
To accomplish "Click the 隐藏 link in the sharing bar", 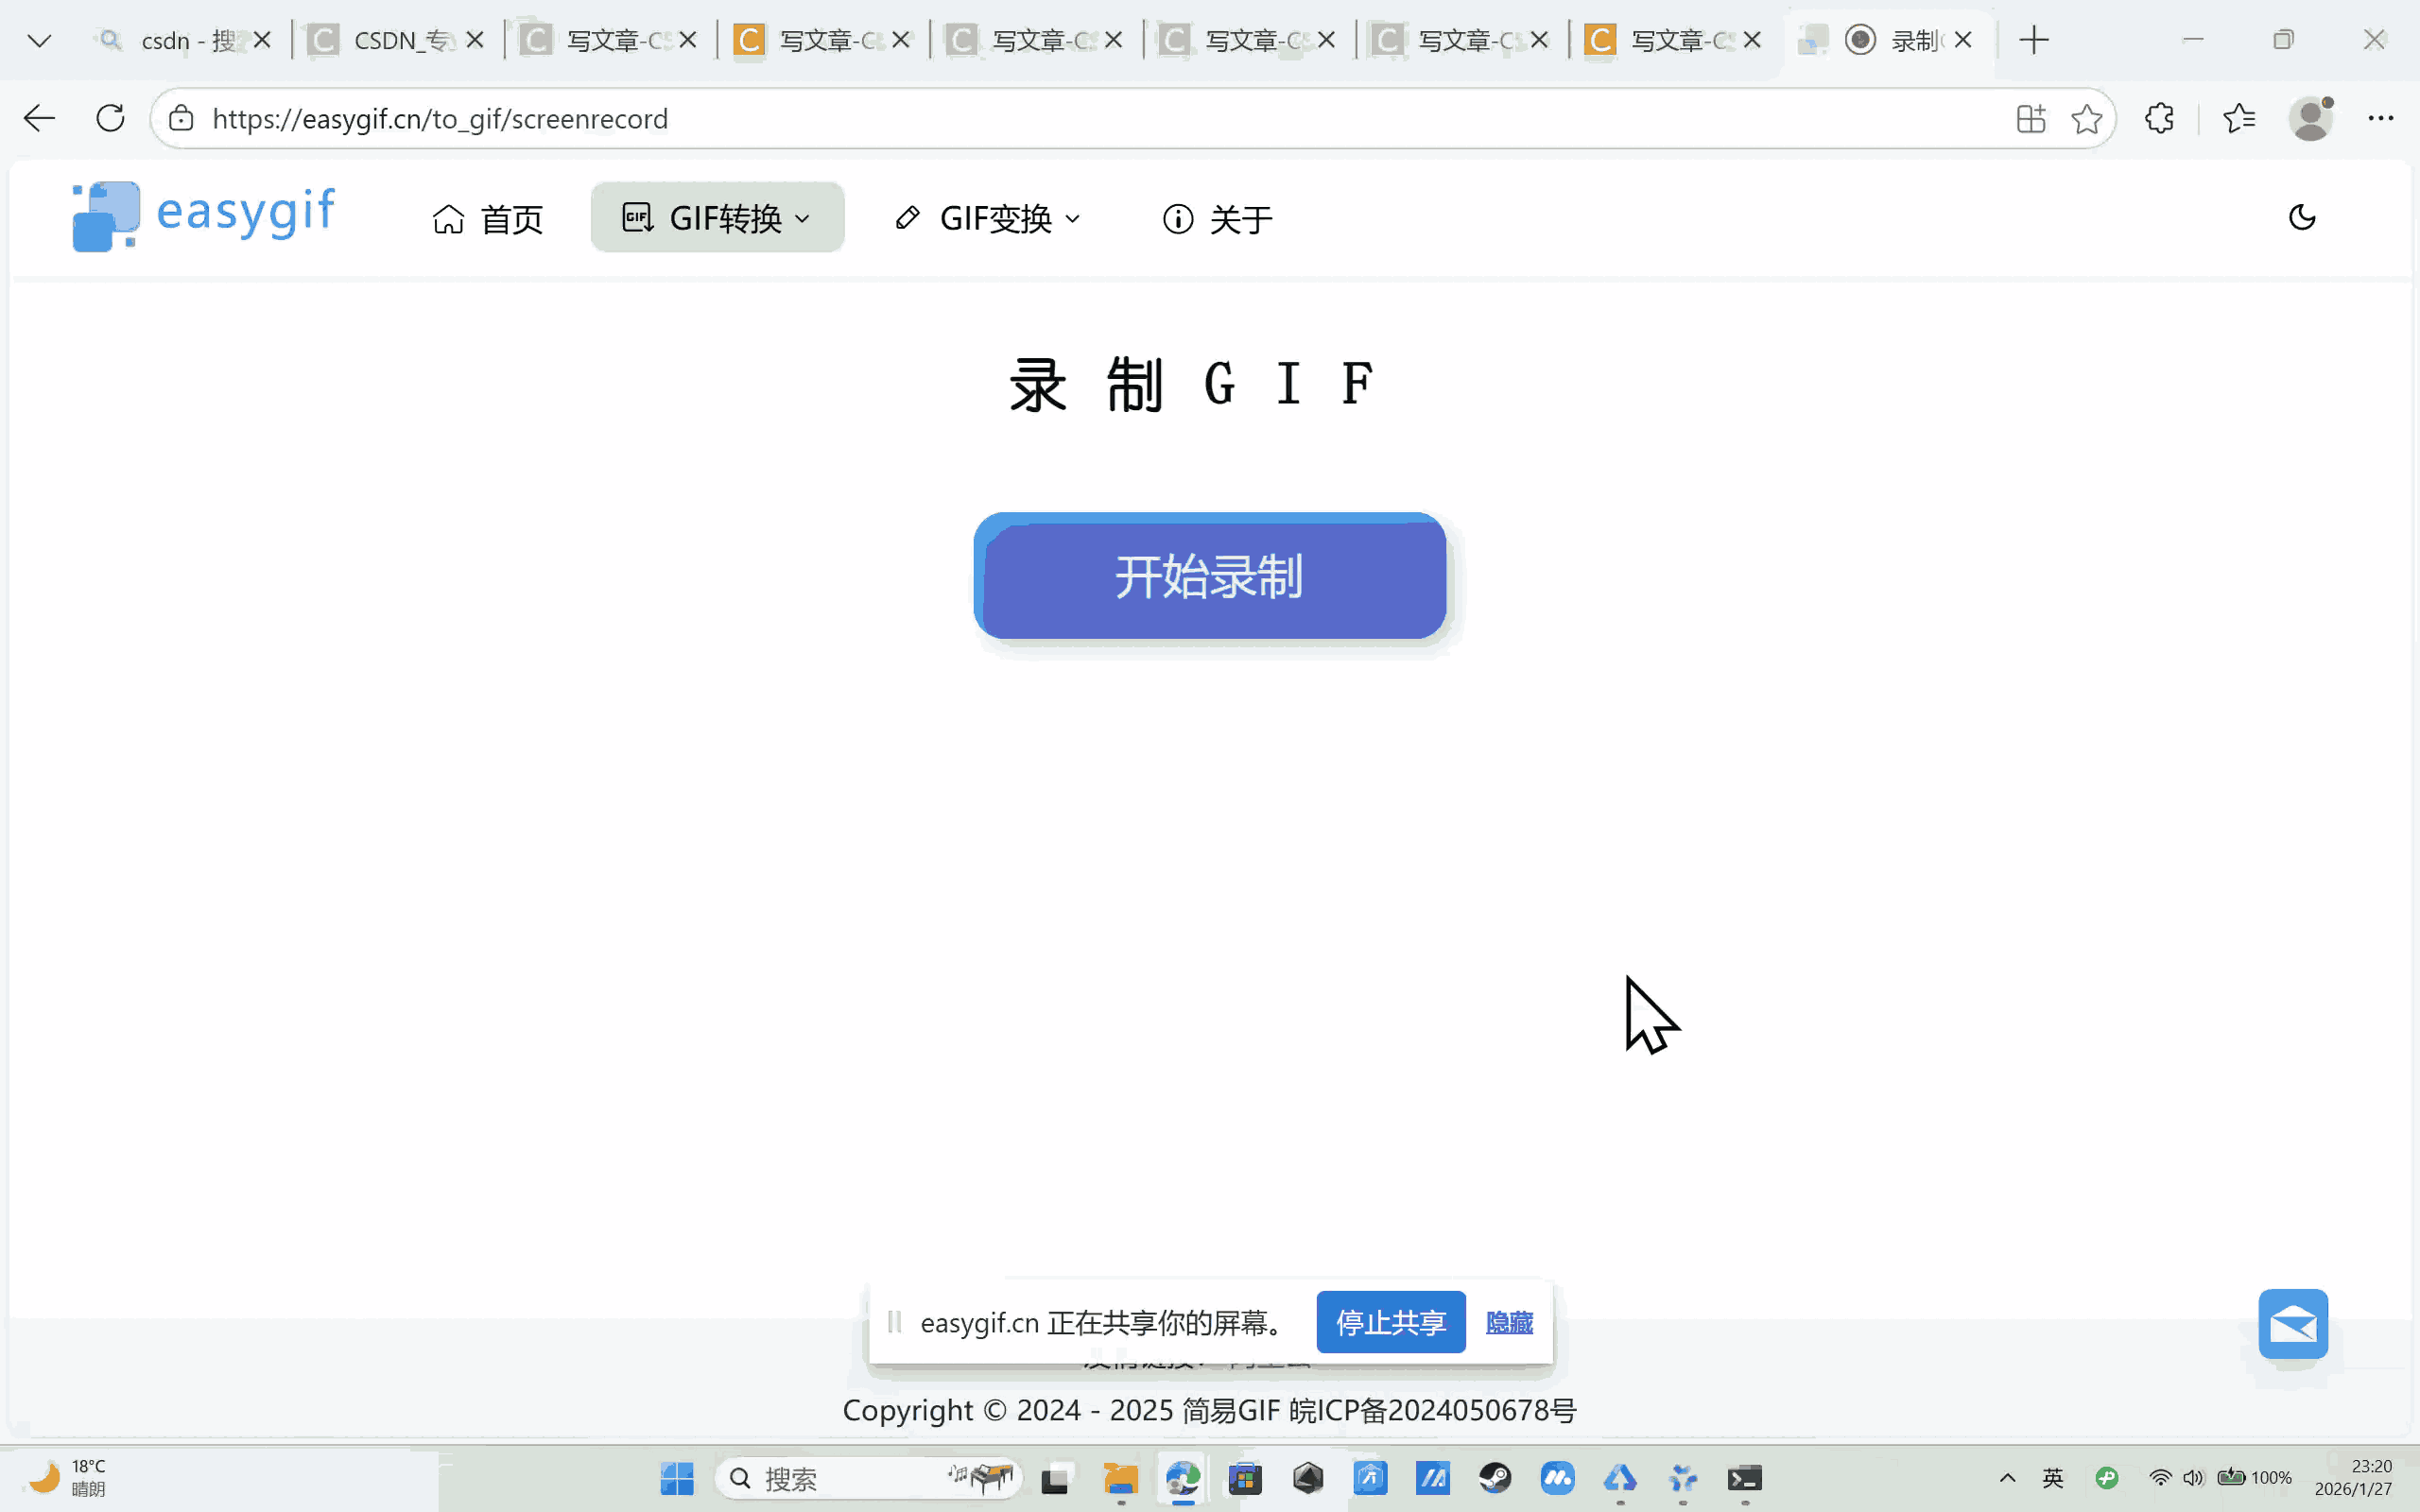I will click(1508, 1322).
